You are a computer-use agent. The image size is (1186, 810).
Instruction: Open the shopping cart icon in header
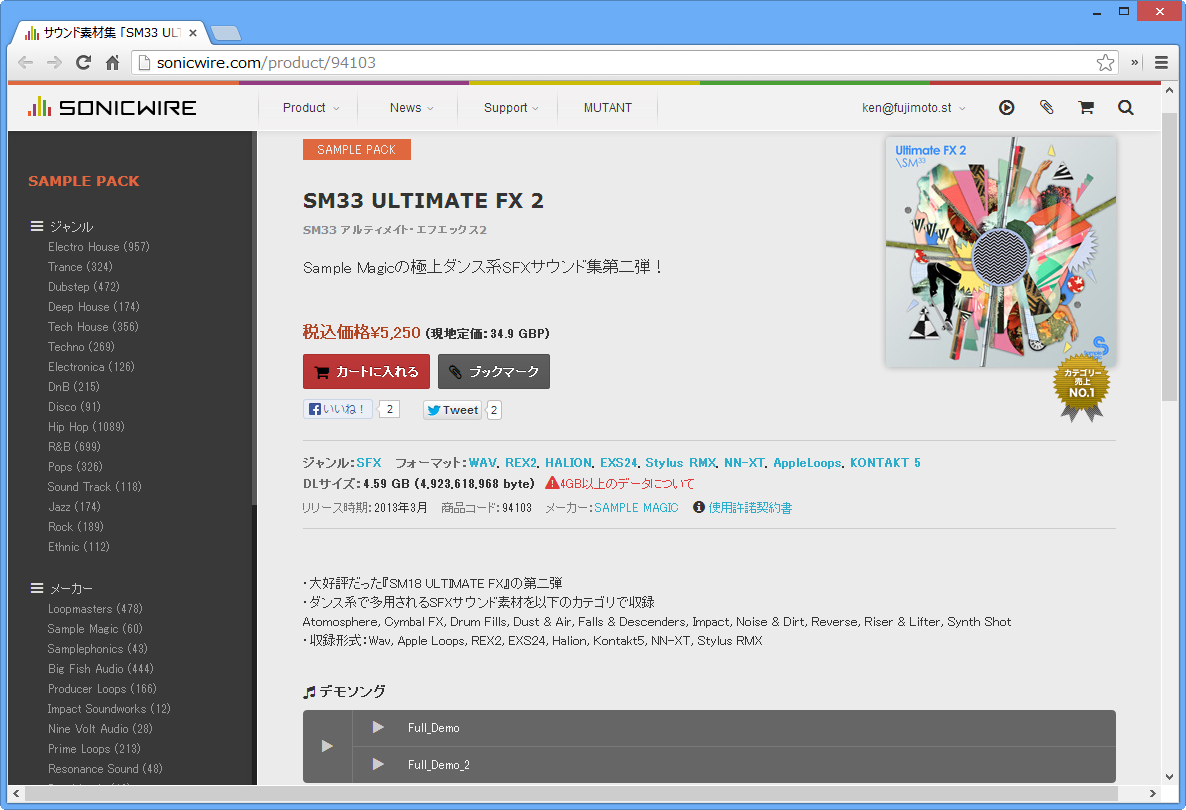click(1086, 107)
